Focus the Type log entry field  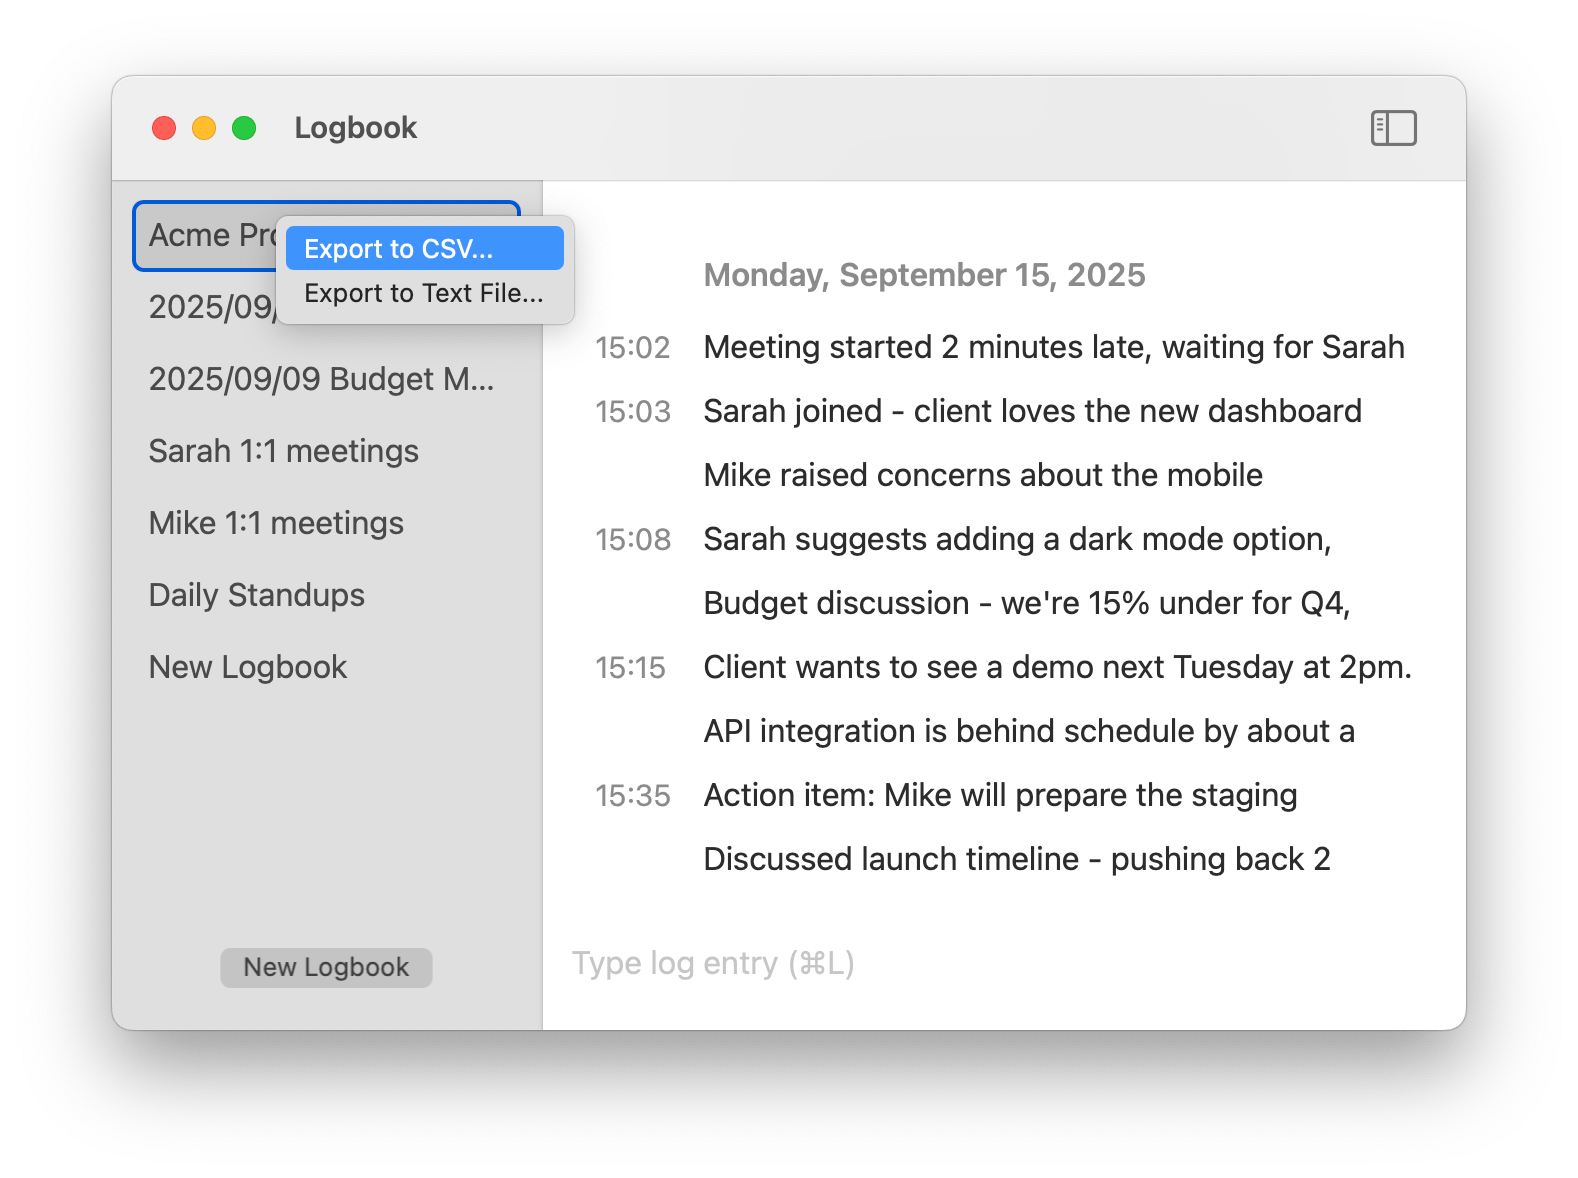click(1003, 963)
